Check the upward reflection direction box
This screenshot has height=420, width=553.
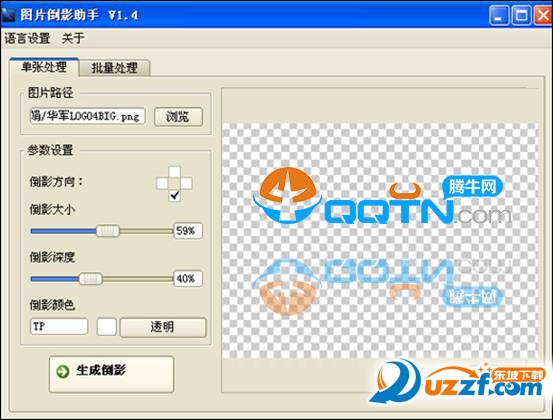click(174, 172)
